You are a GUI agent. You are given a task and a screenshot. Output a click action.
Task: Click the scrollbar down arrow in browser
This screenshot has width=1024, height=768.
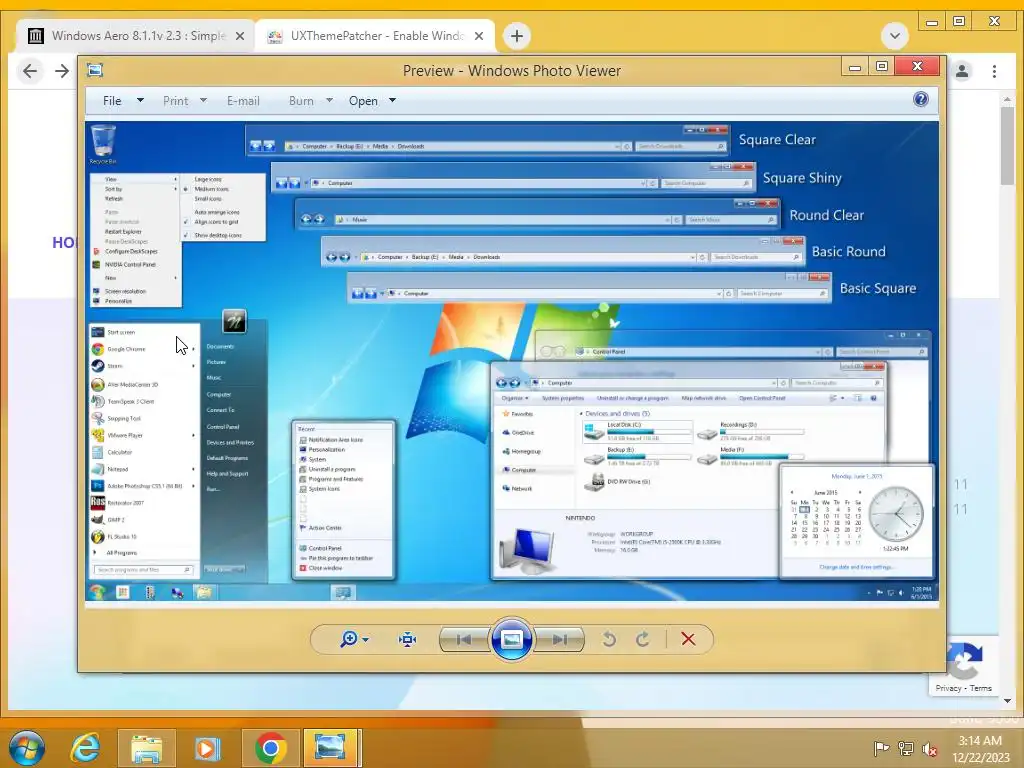[1007, 701]
